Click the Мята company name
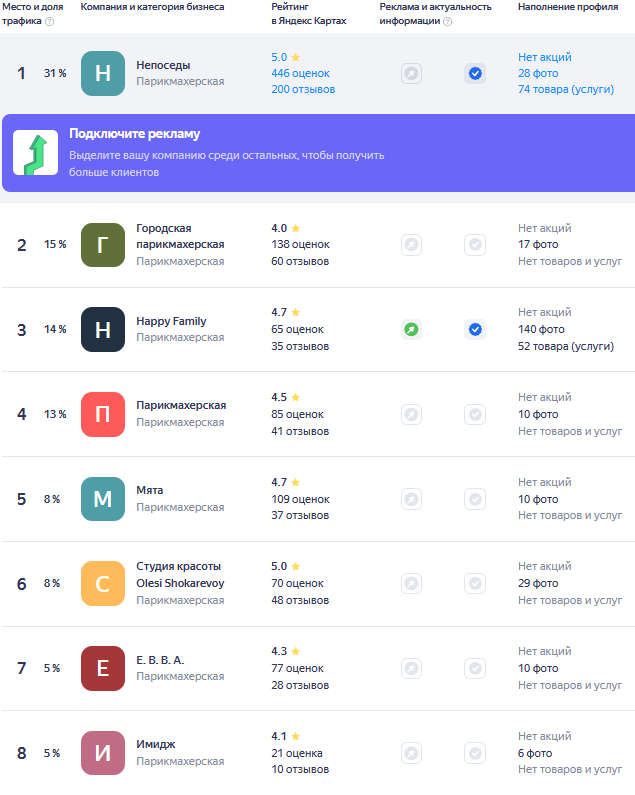 click(x=150, y=490)
